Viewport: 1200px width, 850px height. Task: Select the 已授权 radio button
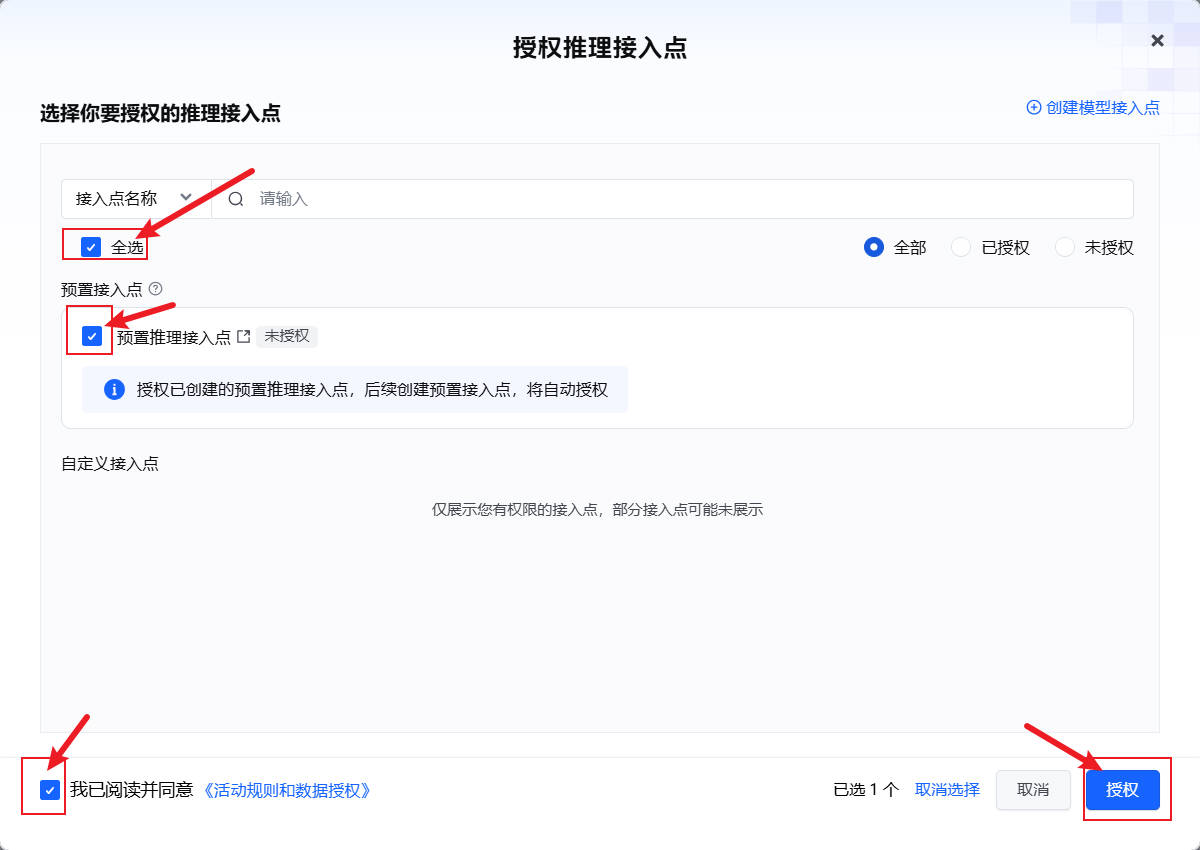(x=961, y=247)
